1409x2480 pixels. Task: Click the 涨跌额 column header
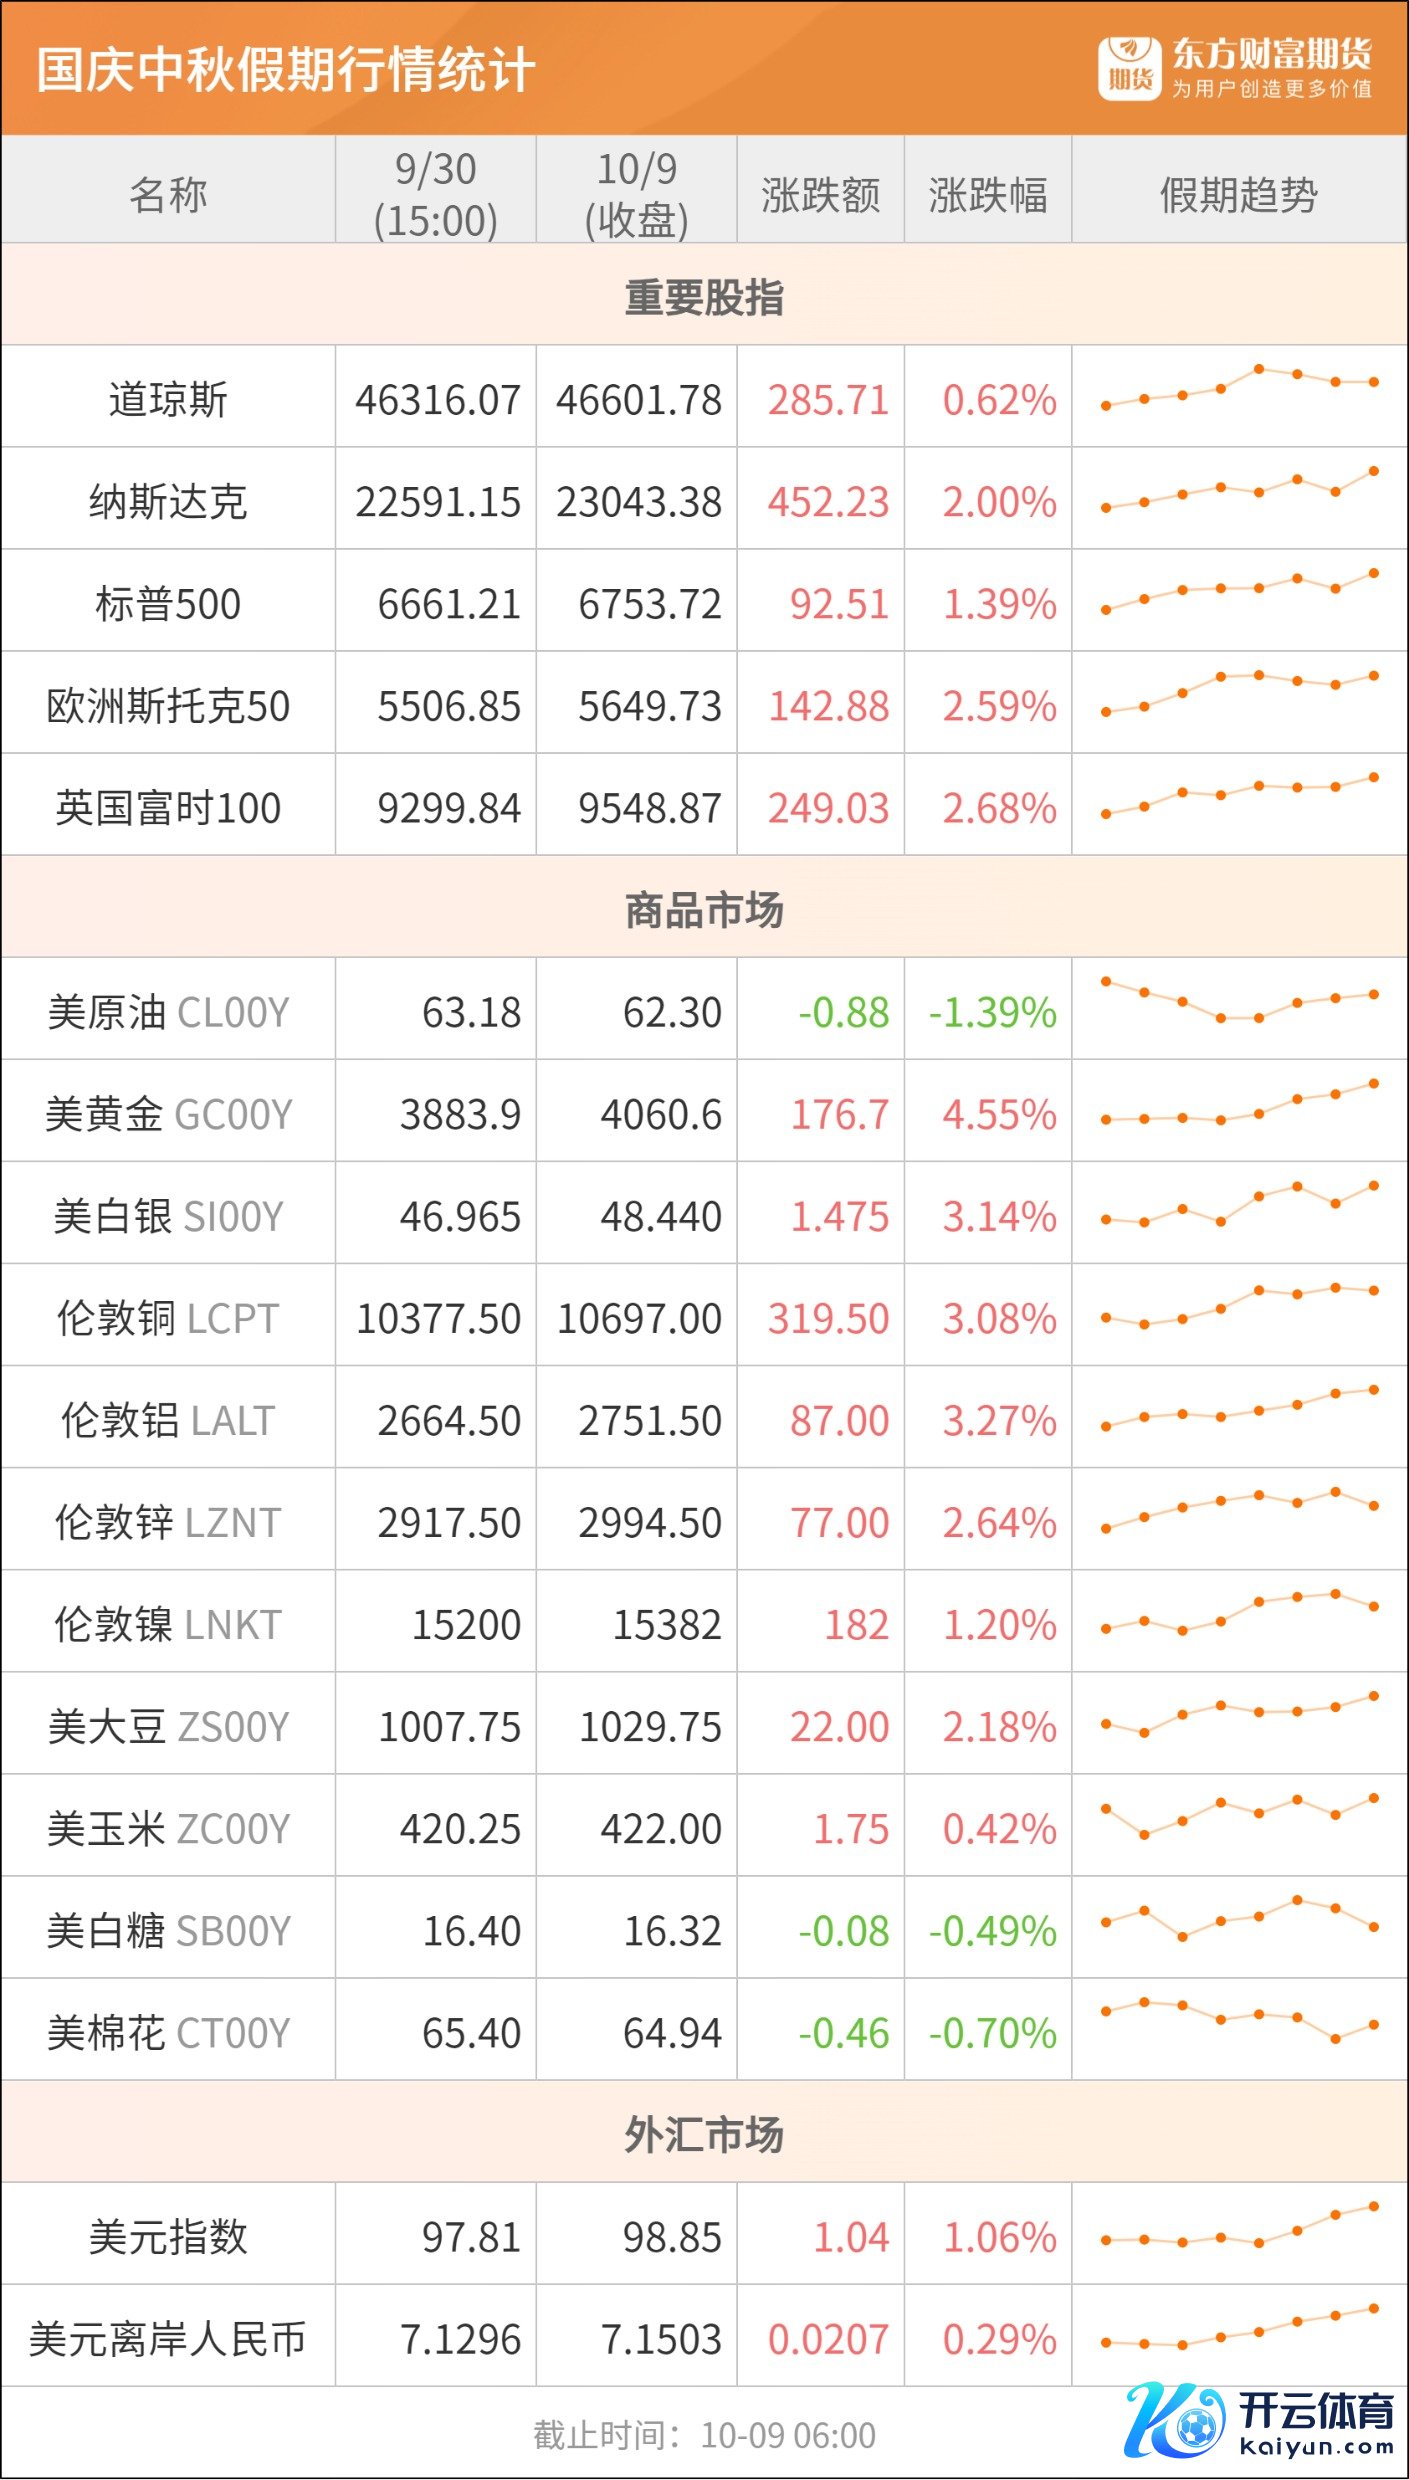pos(820,194)
